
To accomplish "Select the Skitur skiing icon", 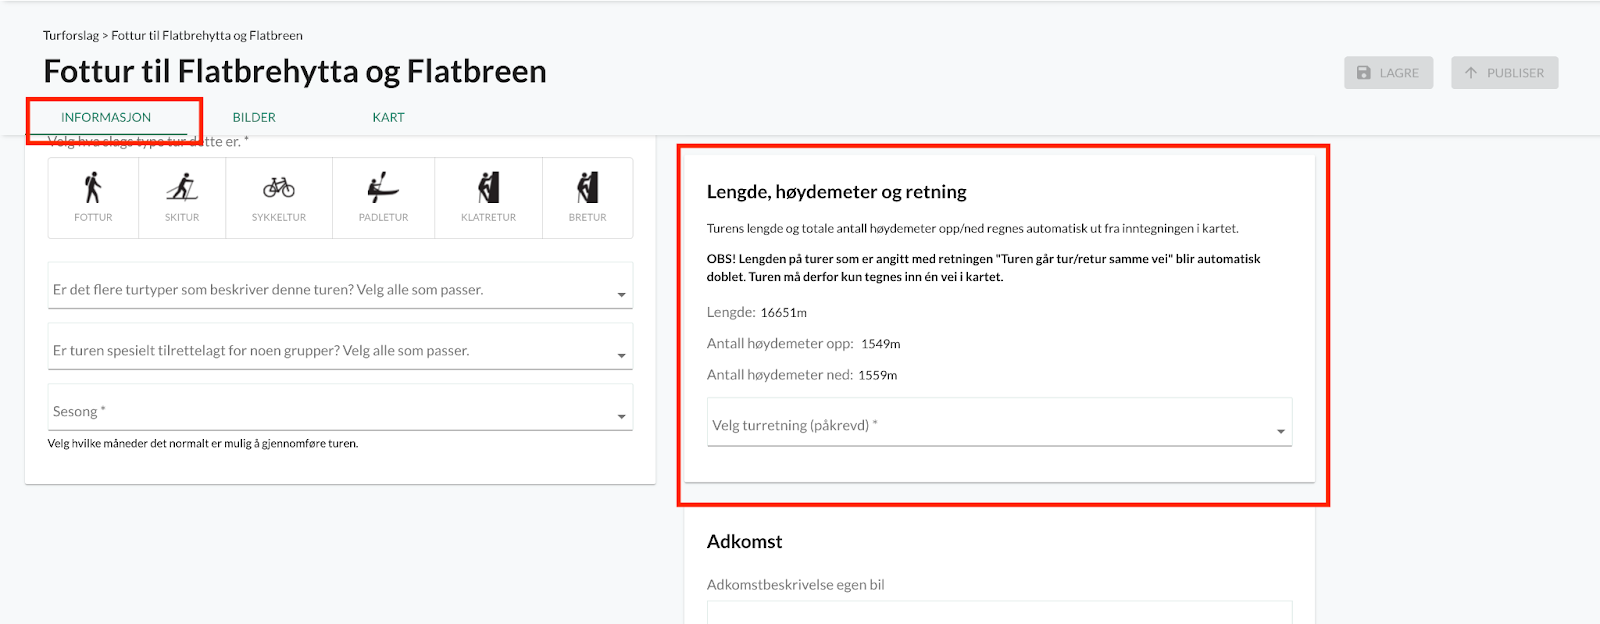I will pyautogui.click(x=182, y=188).
